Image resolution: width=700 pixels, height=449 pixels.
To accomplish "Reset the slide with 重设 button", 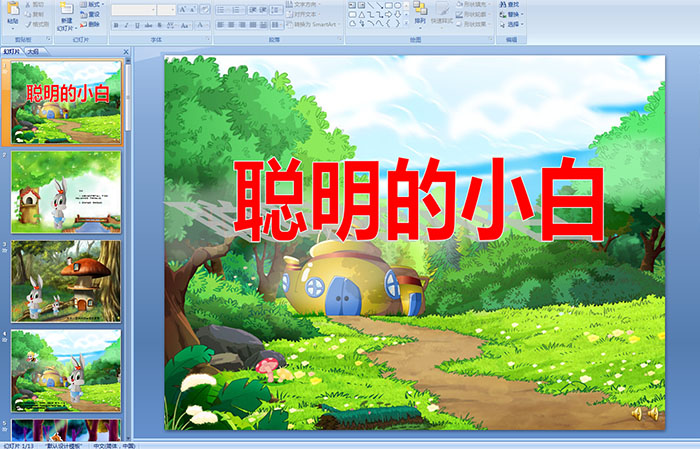I will 90,14.
